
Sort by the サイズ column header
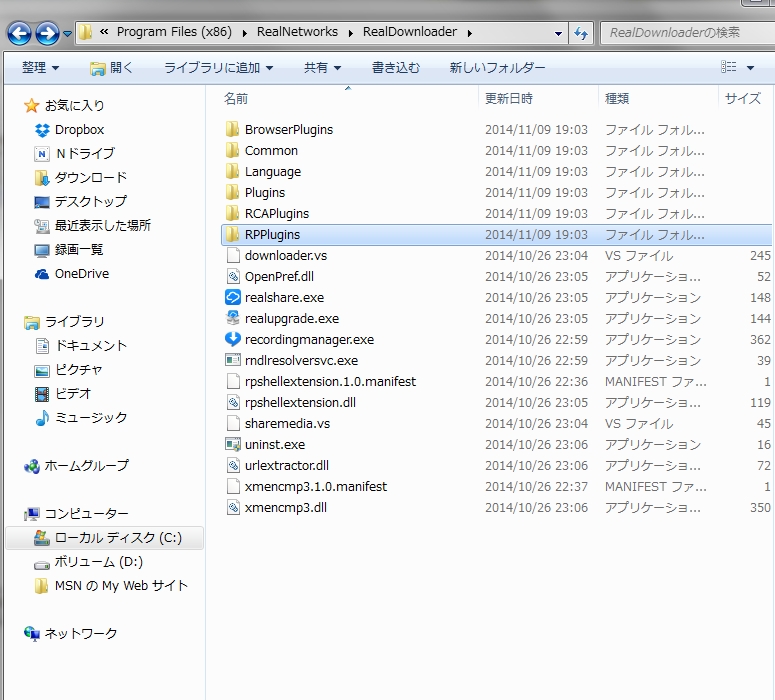[x=742, y=98]
